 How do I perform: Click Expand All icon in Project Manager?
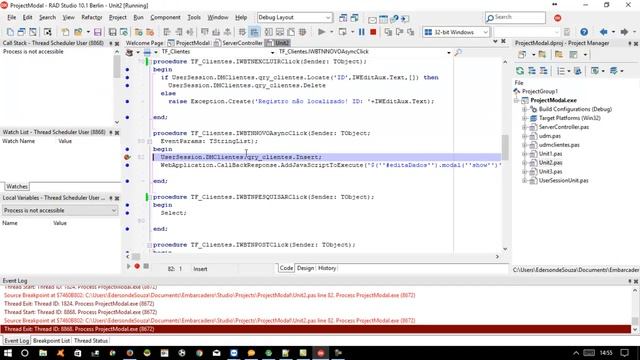531,71
